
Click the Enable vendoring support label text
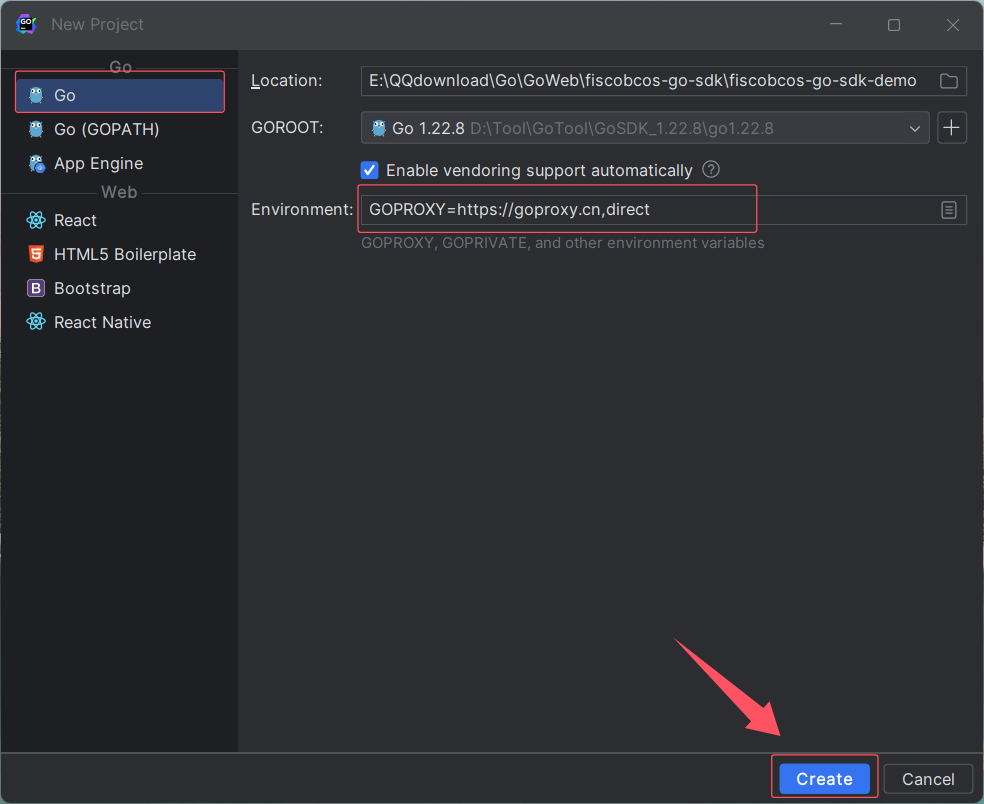coord(539,170)
